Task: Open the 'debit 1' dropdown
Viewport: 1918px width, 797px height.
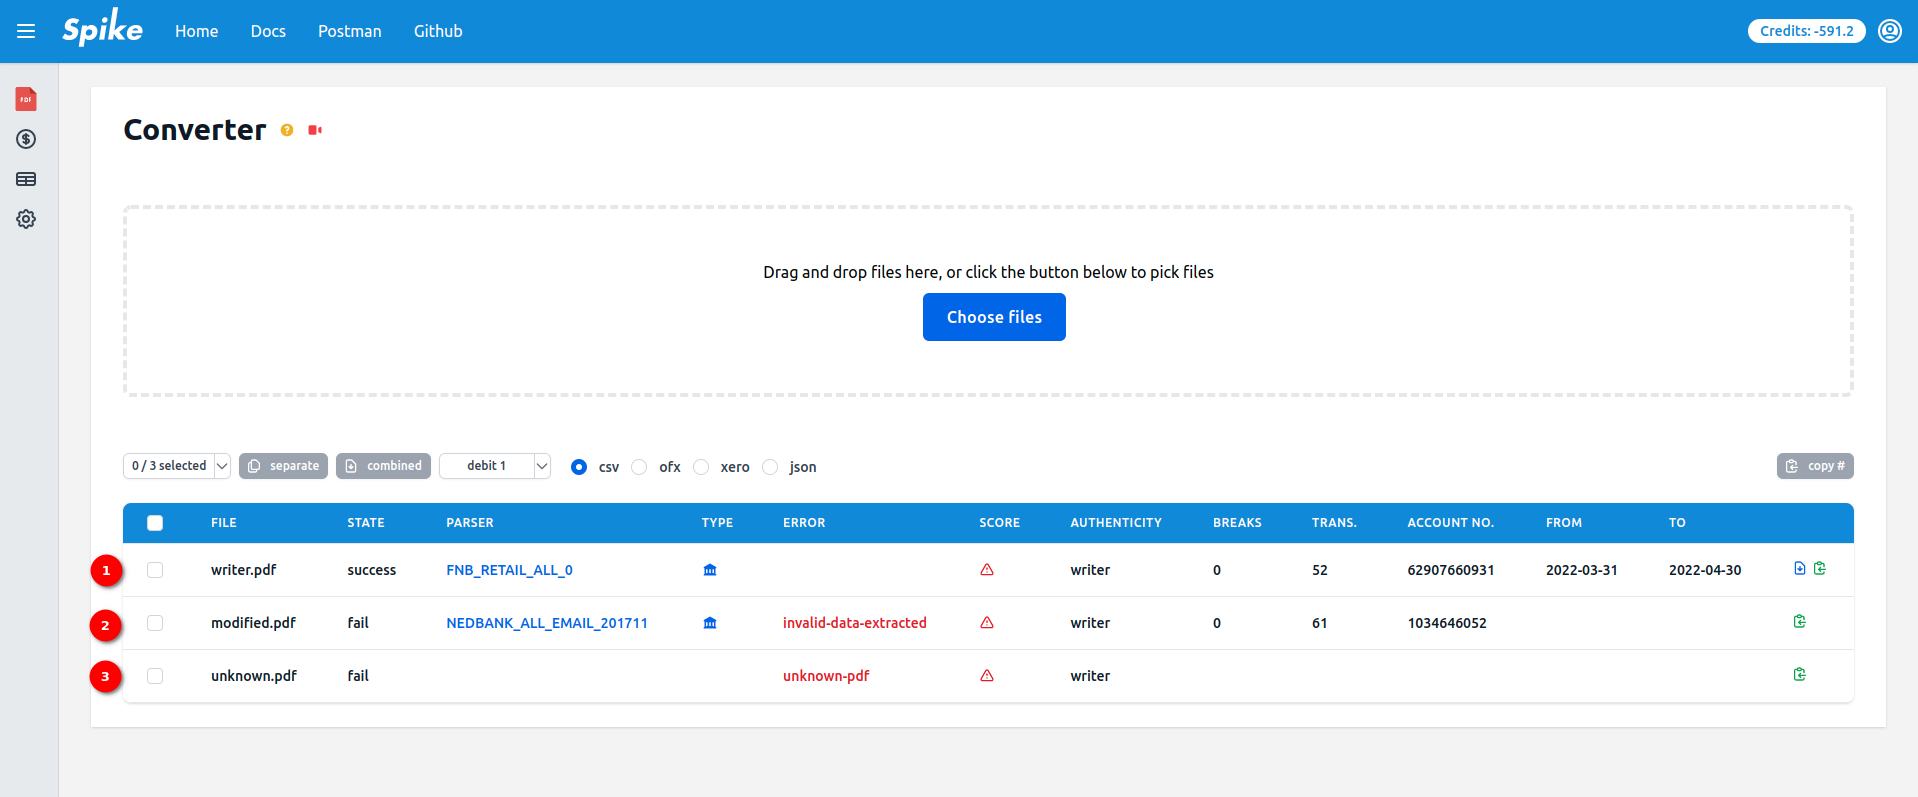Action: pyautogui.click(x=495, y=466)
